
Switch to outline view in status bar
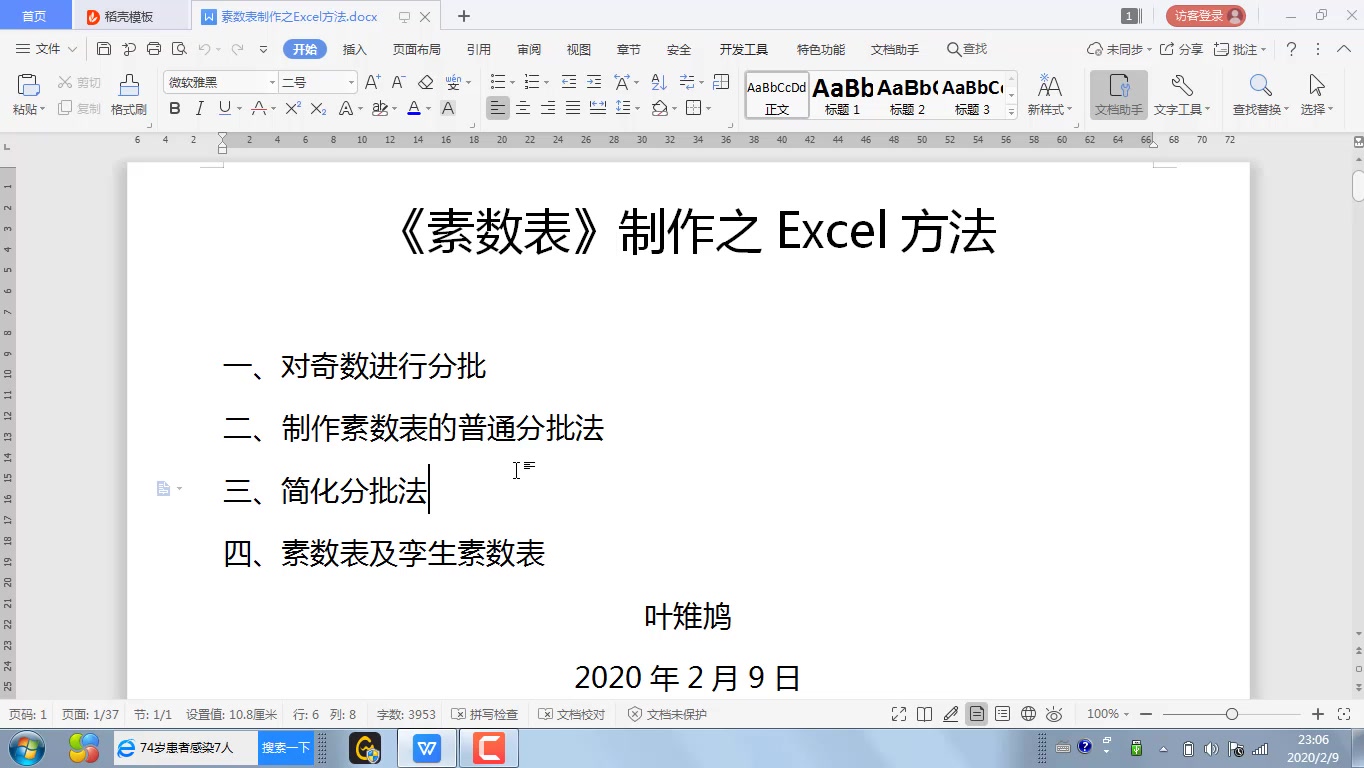(x=1003, y=714)
